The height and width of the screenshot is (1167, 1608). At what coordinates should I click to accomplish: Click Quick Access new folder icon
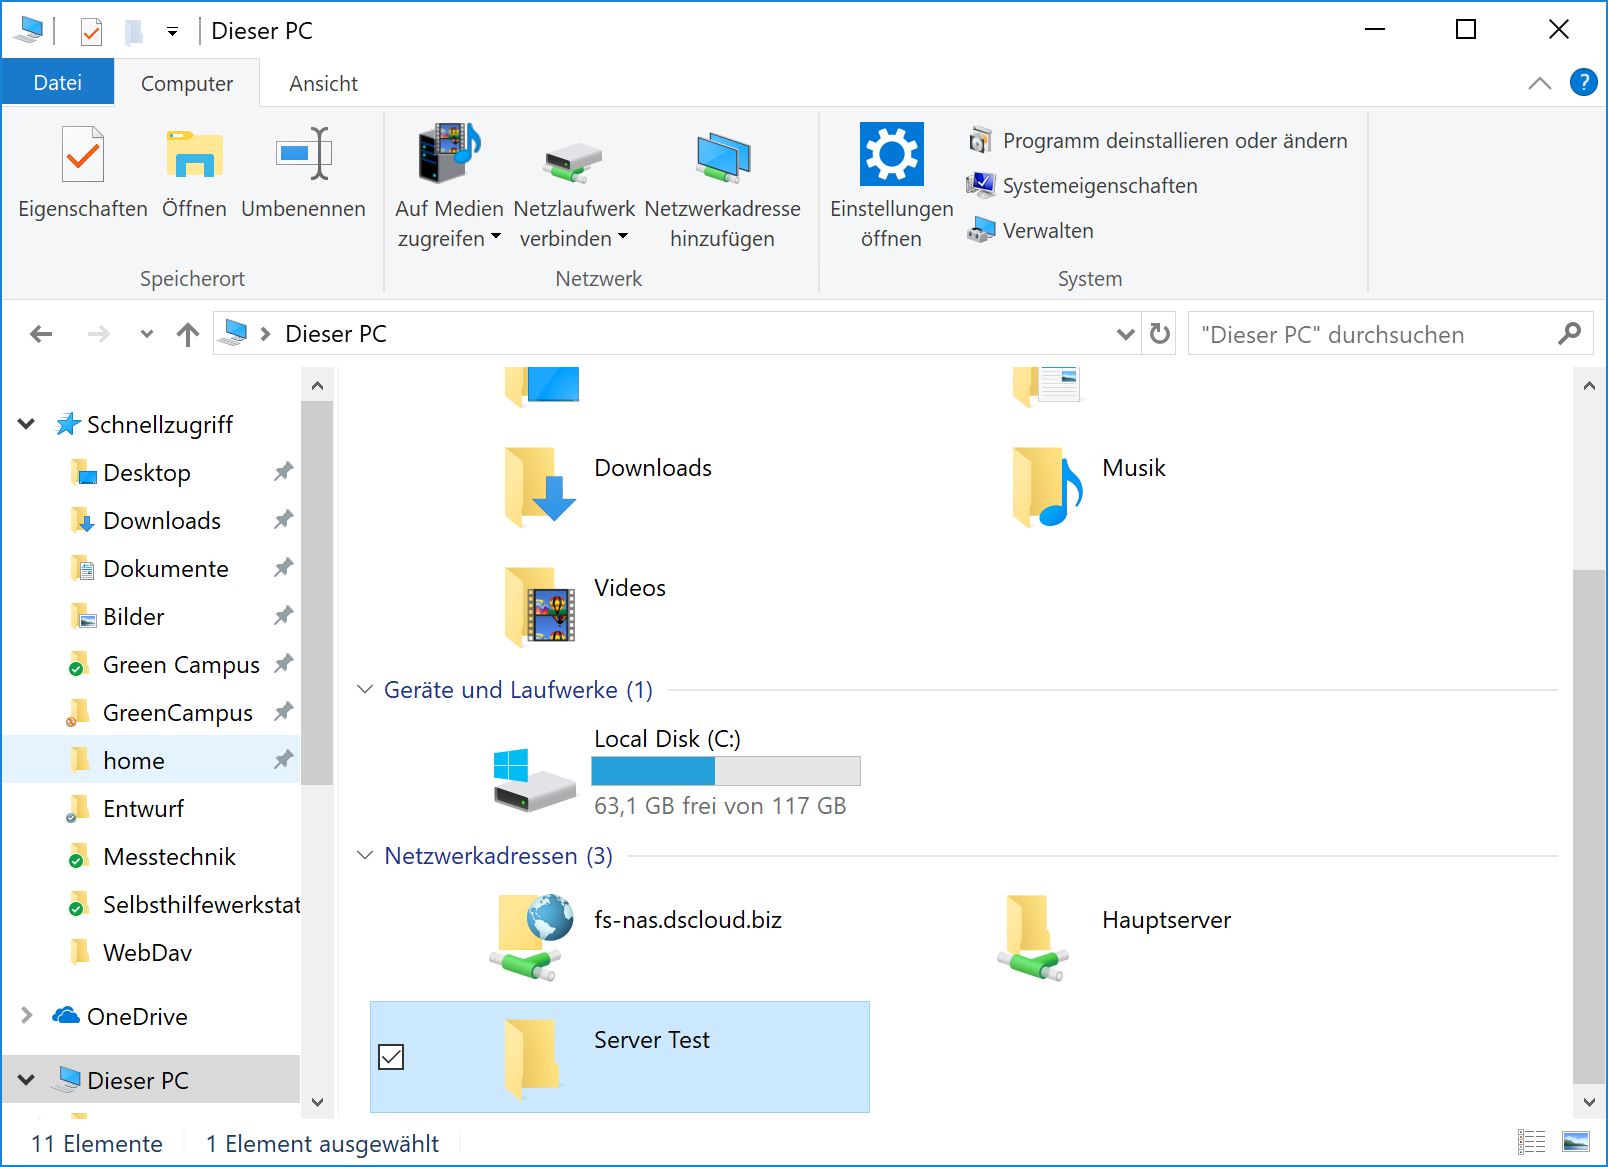[133, 32]
